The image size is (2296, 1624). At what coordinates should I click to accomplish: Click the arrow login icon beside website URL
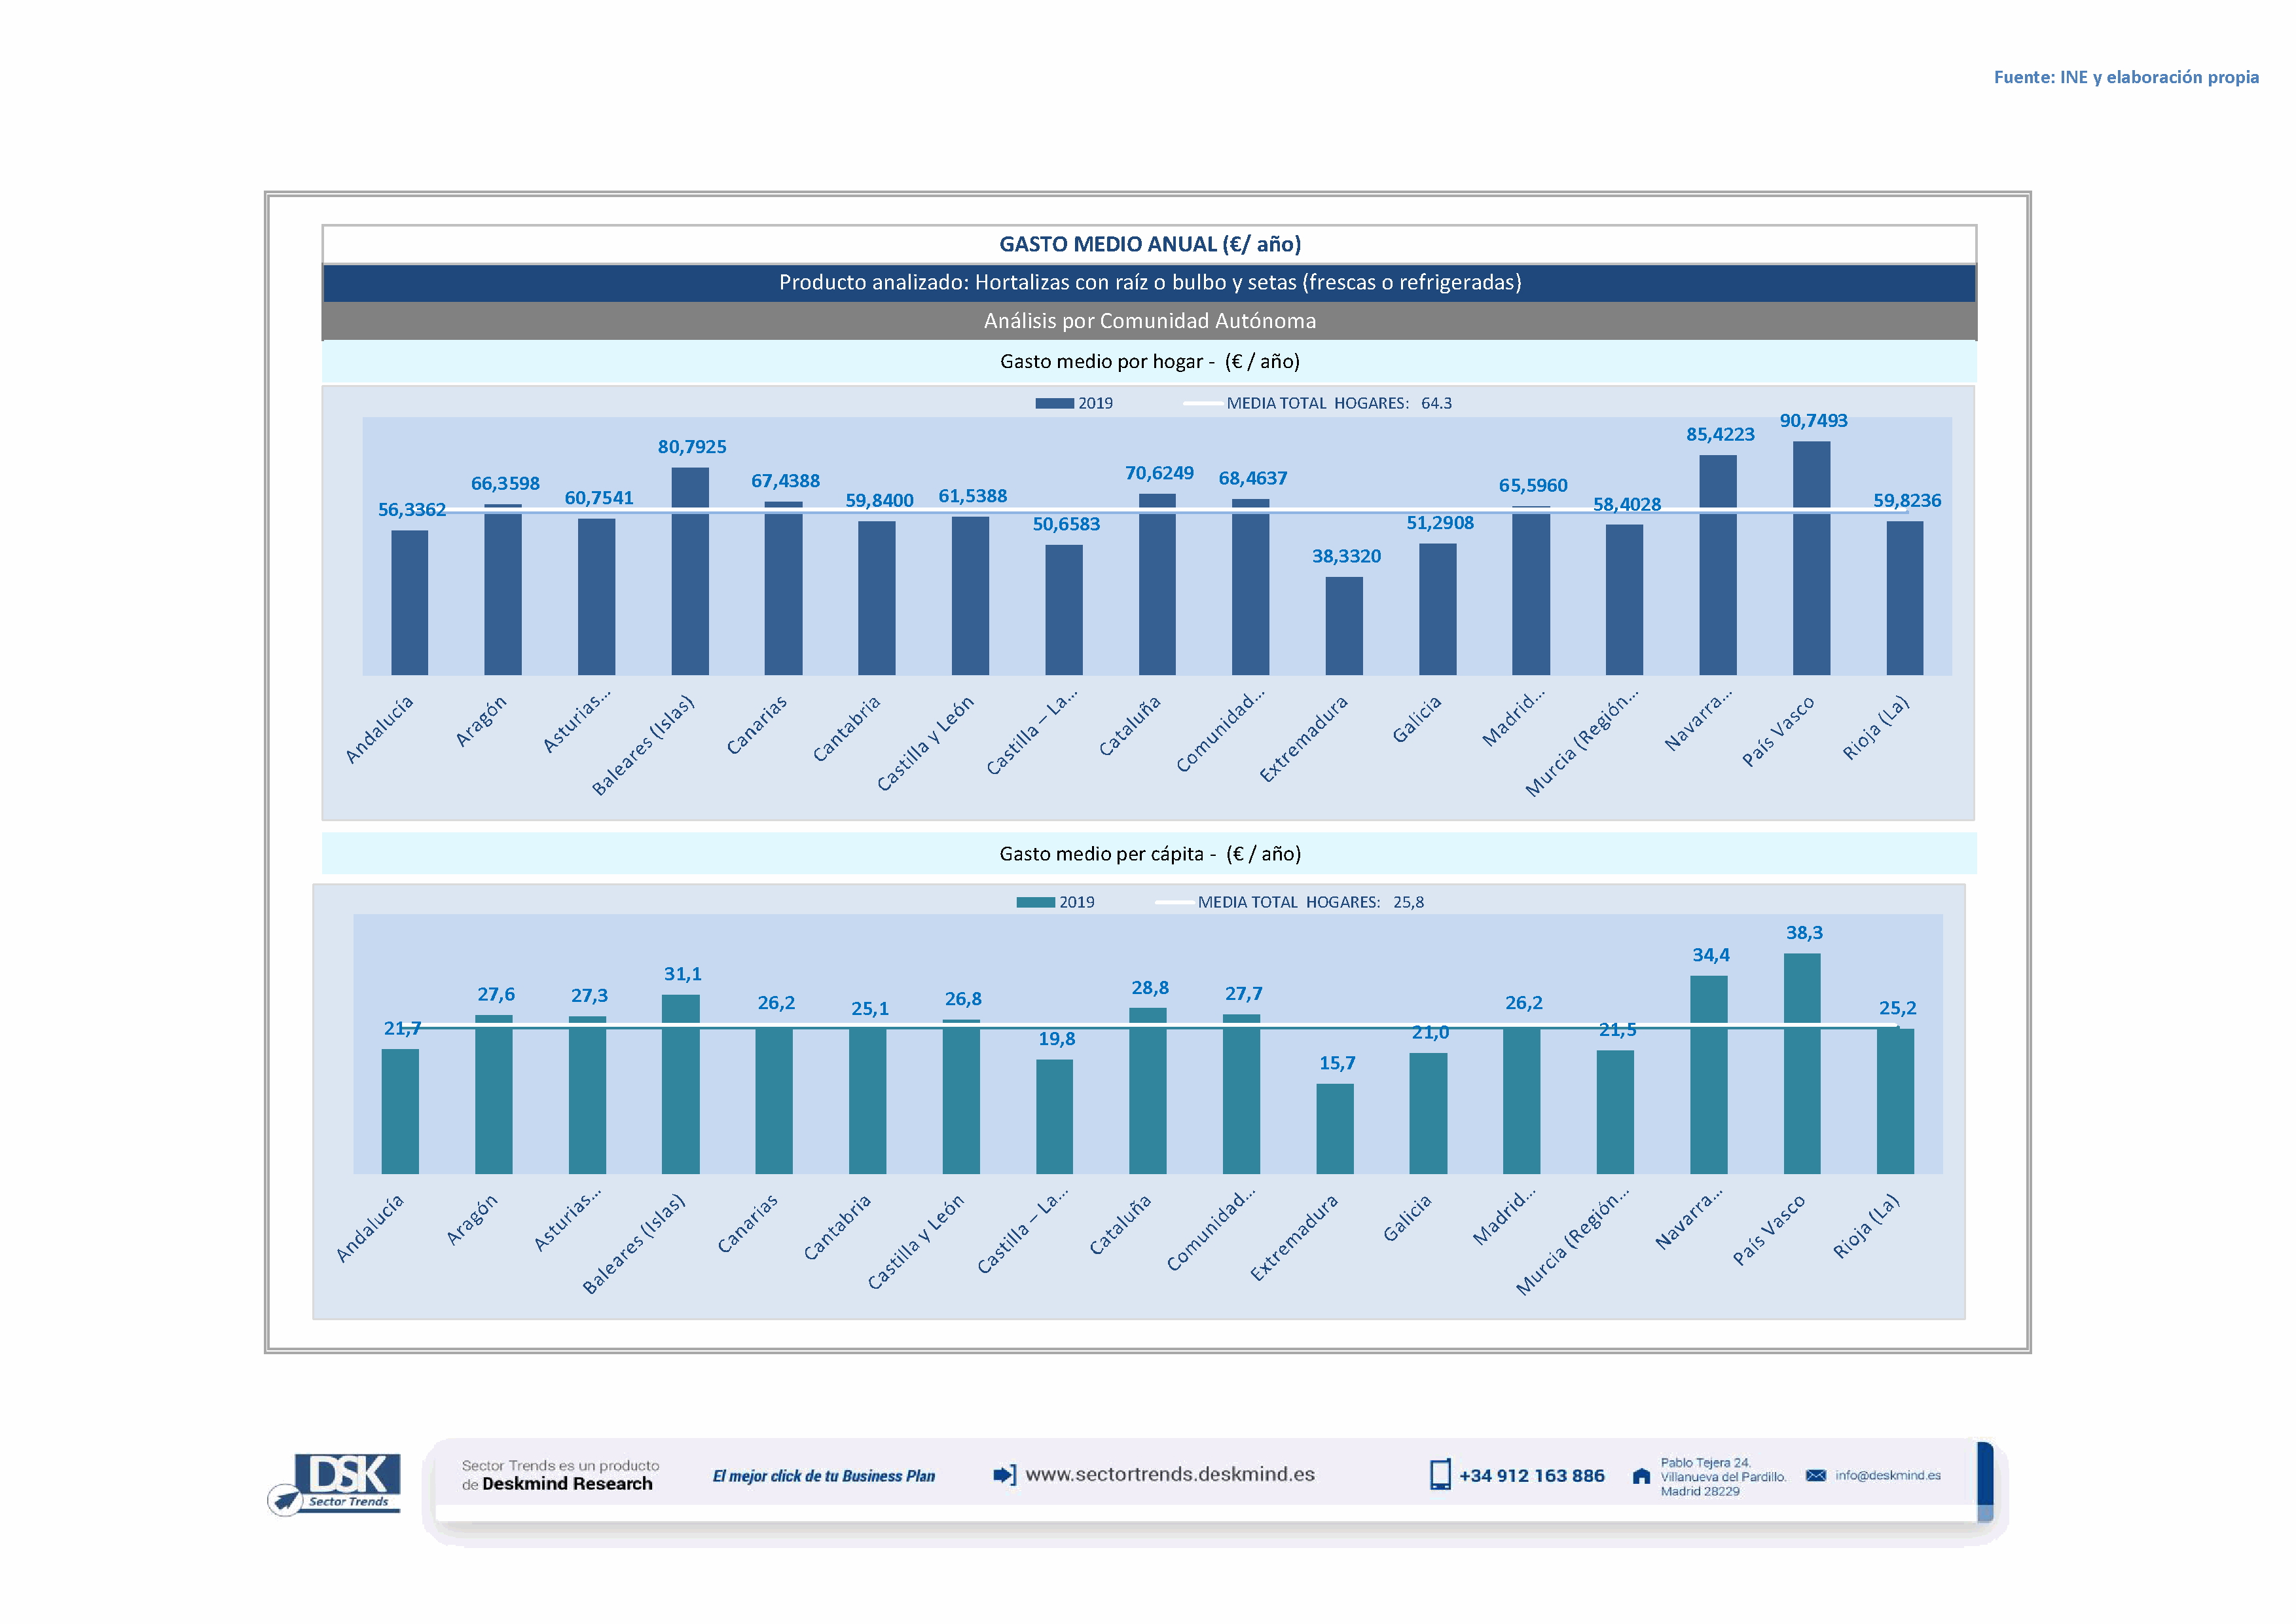[1004, 1475]
